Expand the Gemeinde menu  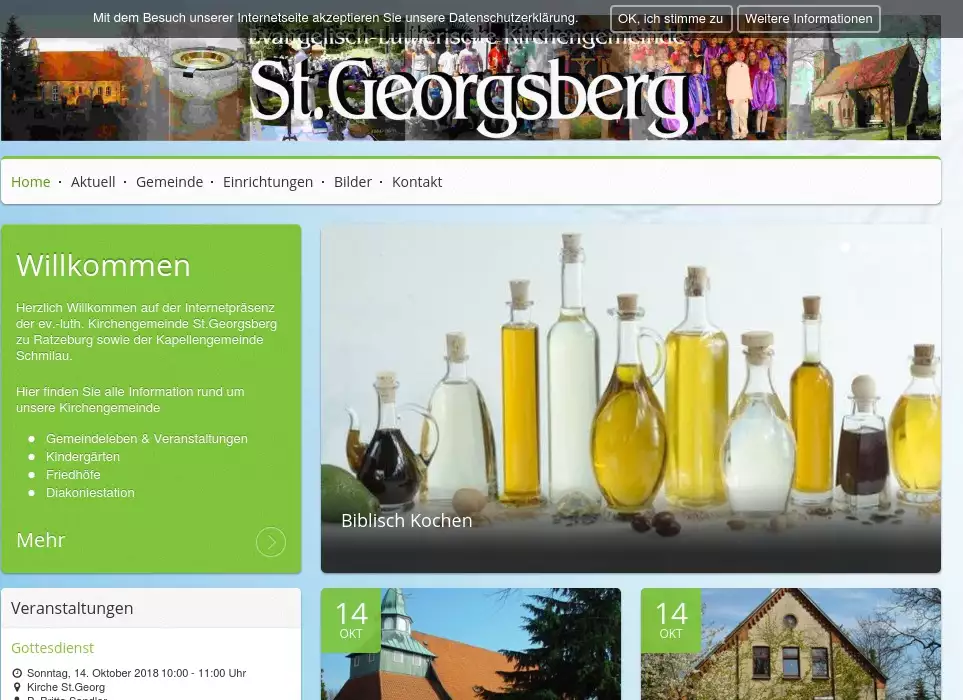point(169,182)
